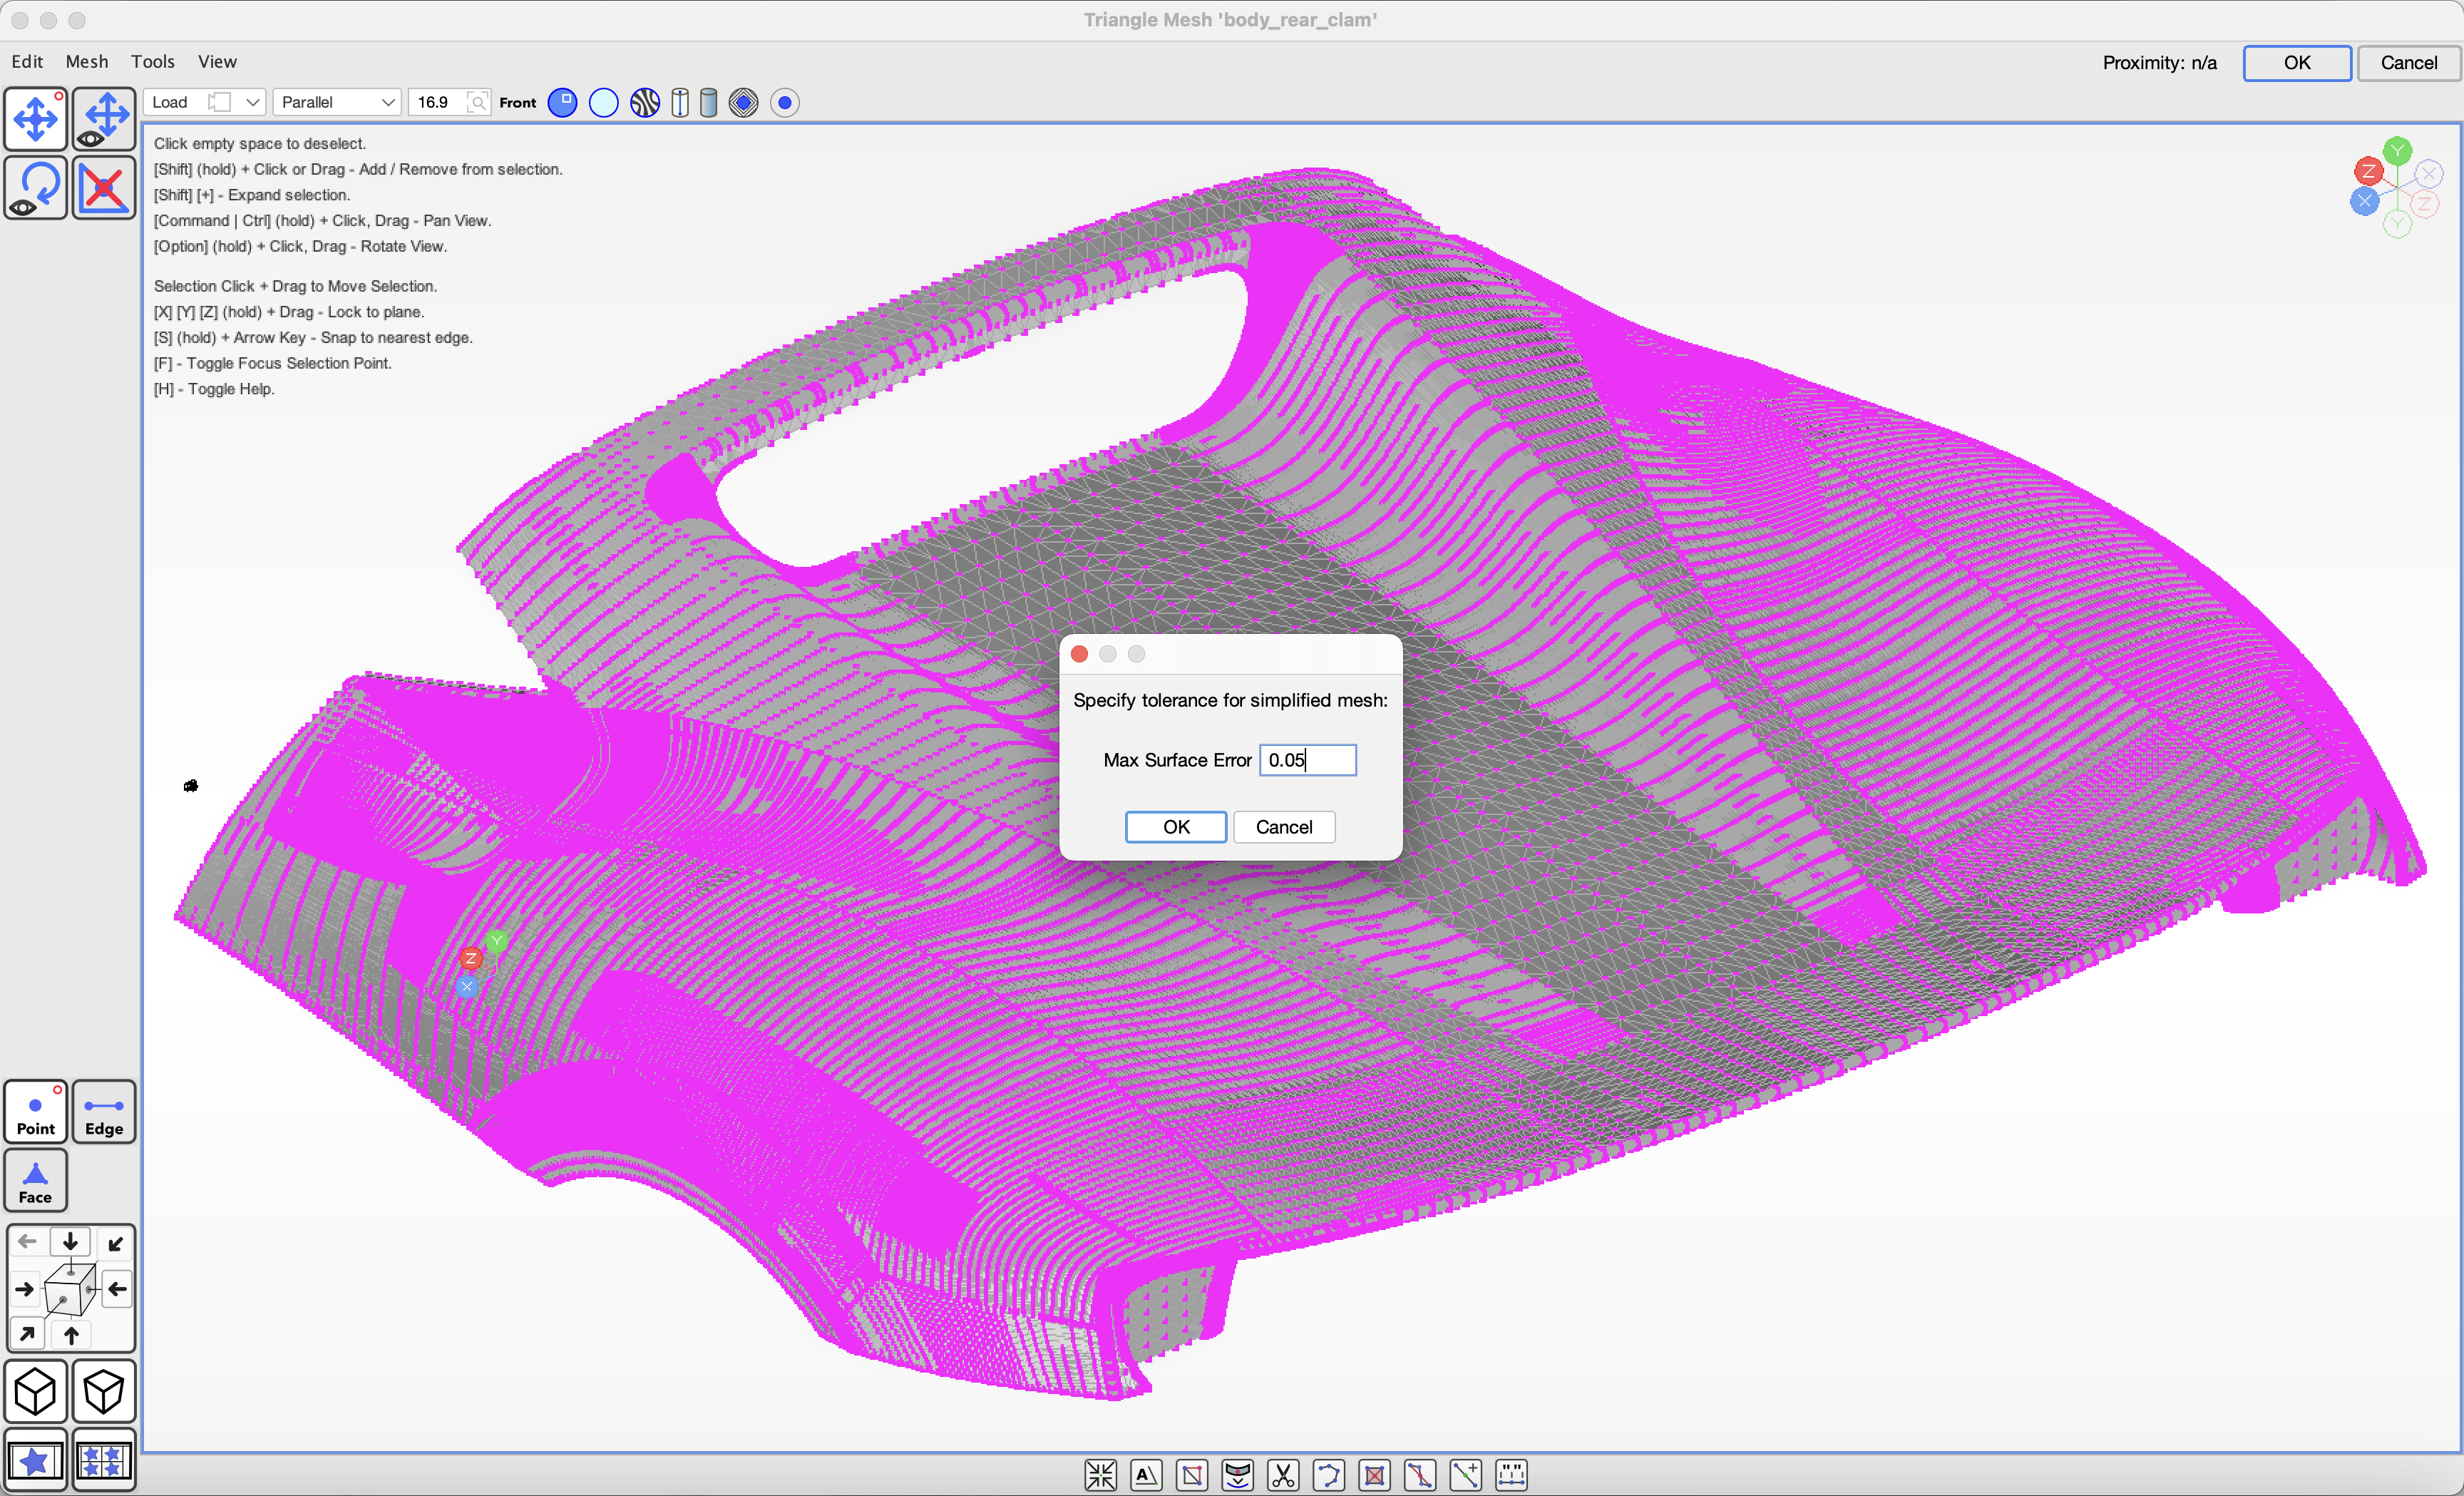
Task: Select the scissors cut tool
Action: pos(1283,1474)
